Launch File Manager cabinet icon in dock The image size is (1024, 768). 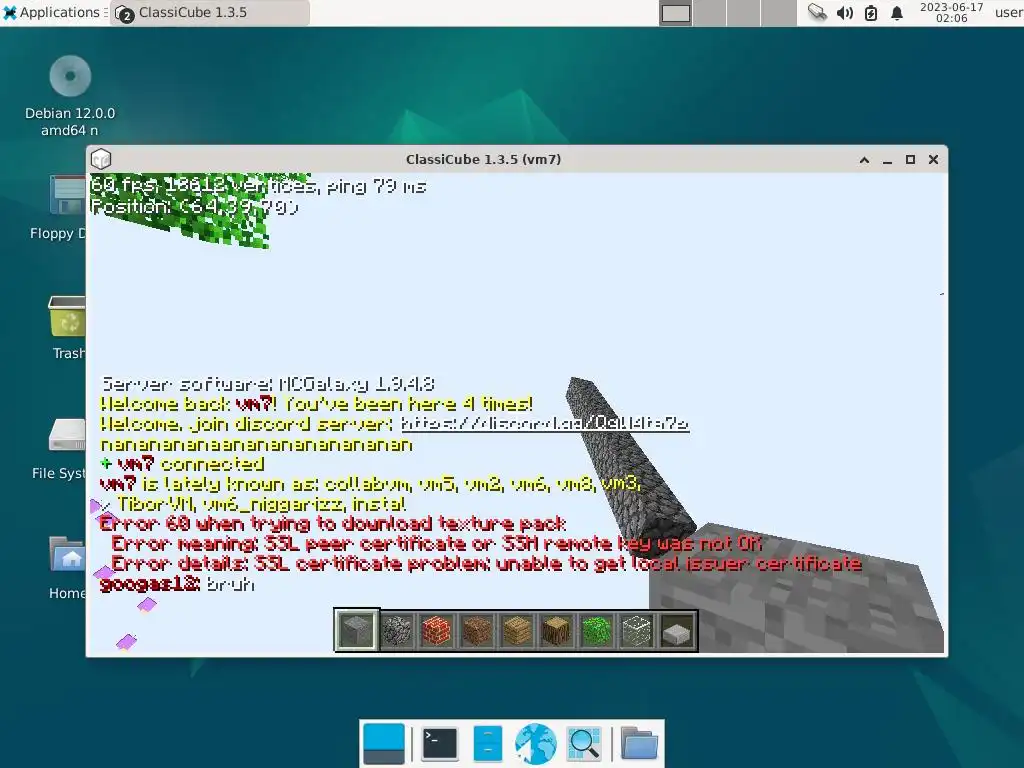point(487,743)
